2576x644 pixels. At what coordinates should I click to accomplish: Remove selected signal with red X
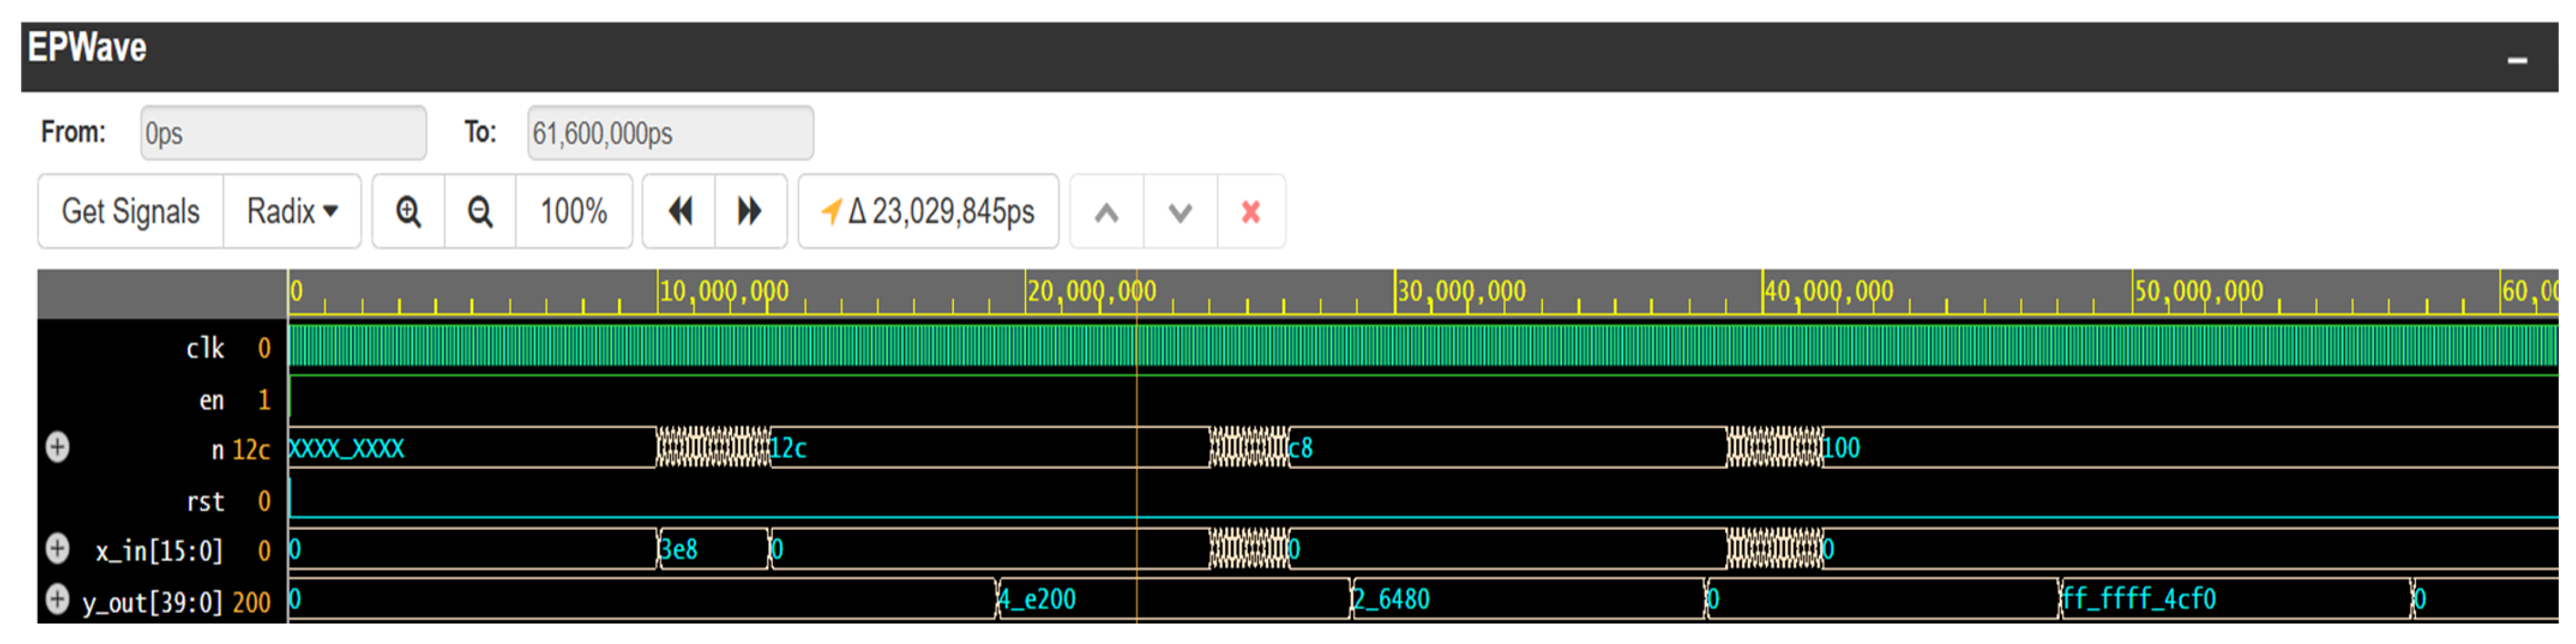(1250, 212)
